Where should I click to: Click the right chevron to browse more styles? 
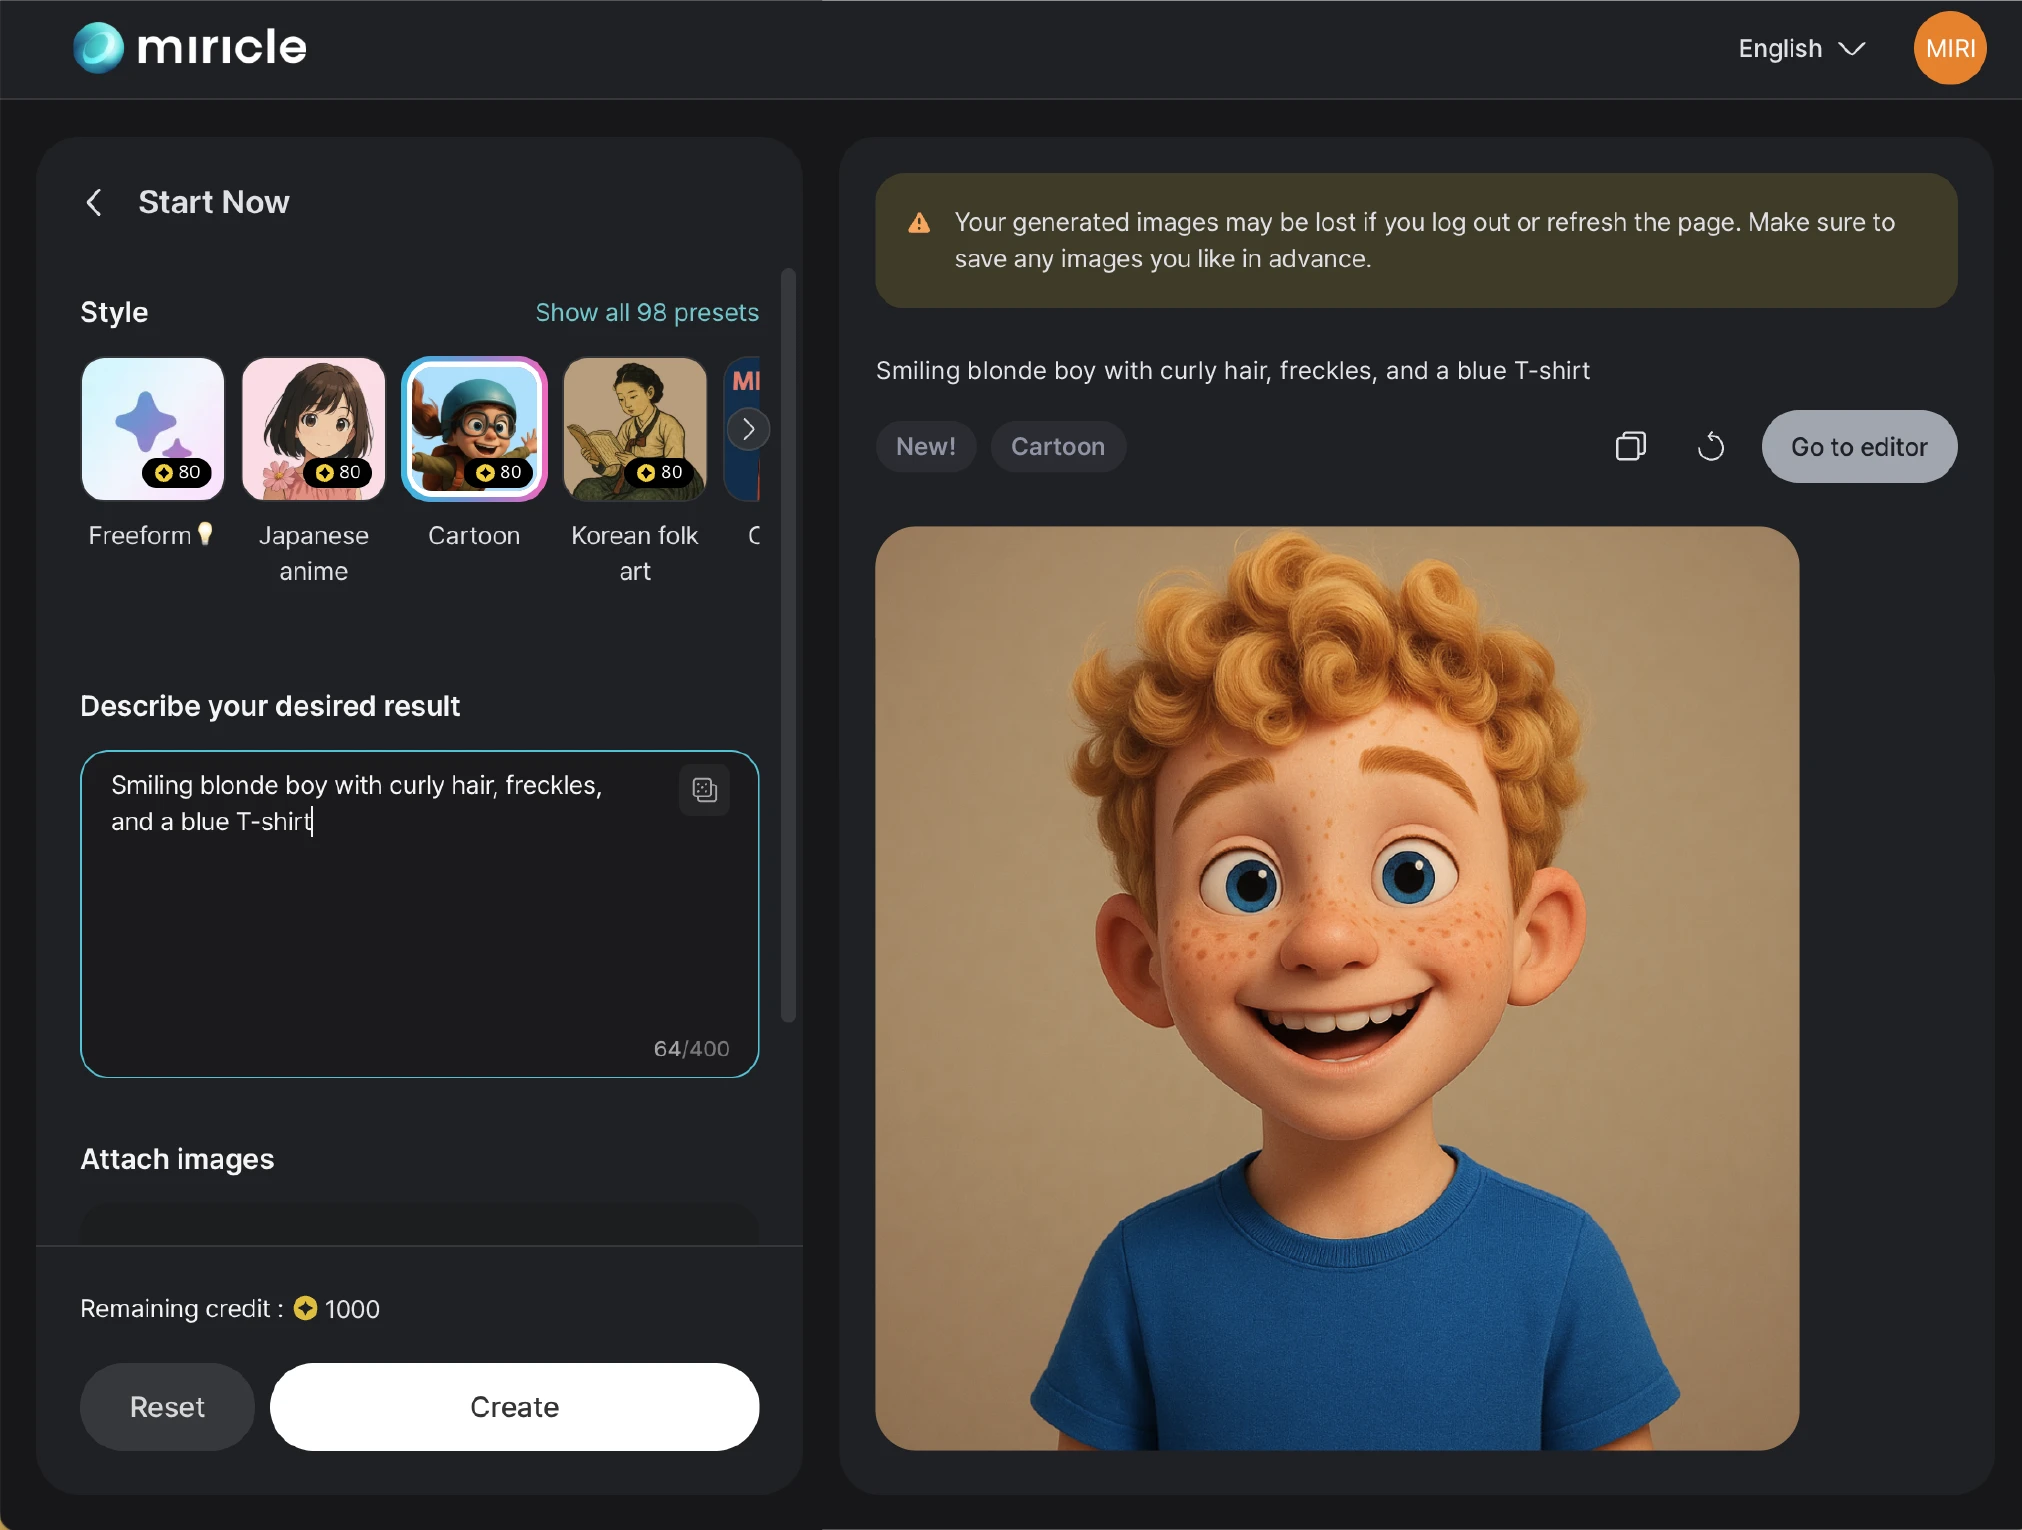pos(749,429)
